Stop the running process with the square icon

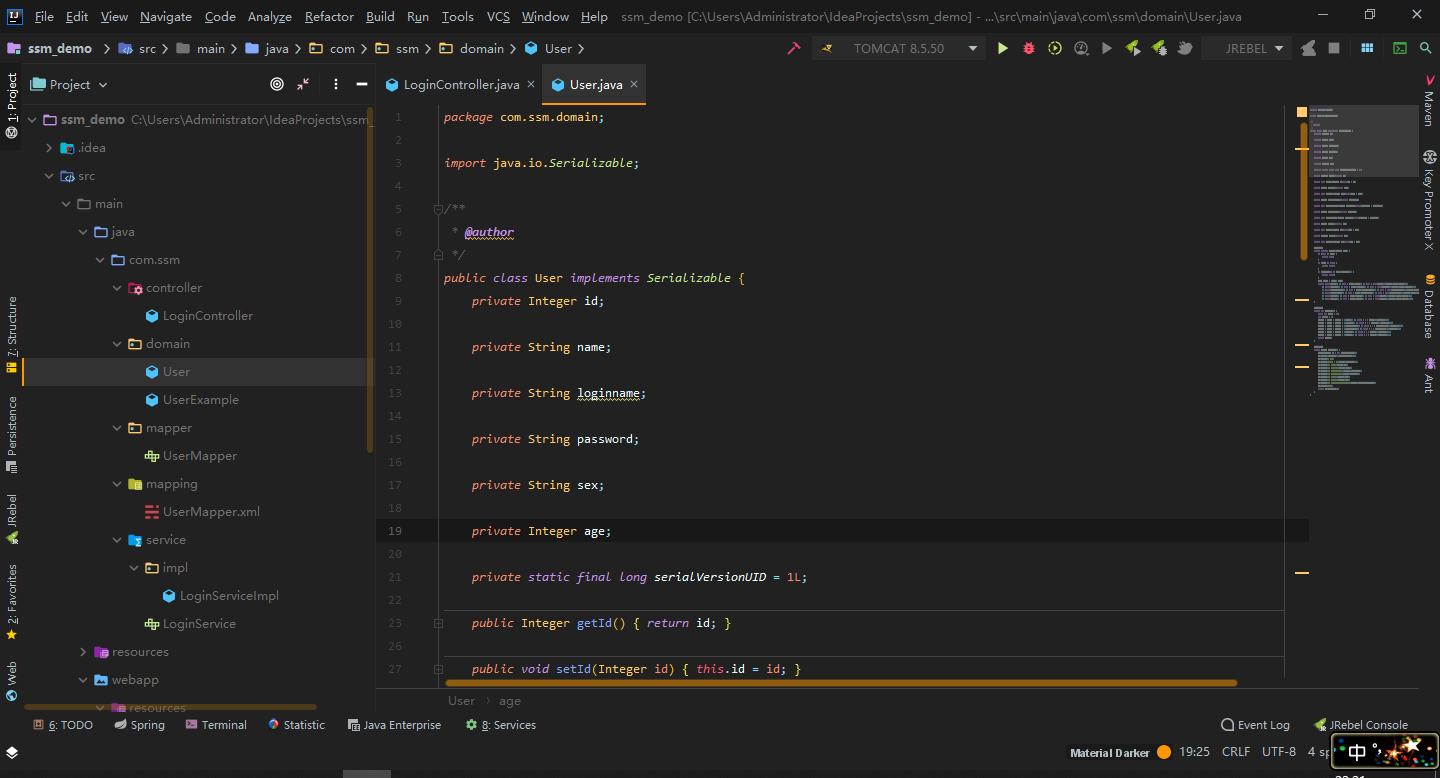[x=1335, y=47]
